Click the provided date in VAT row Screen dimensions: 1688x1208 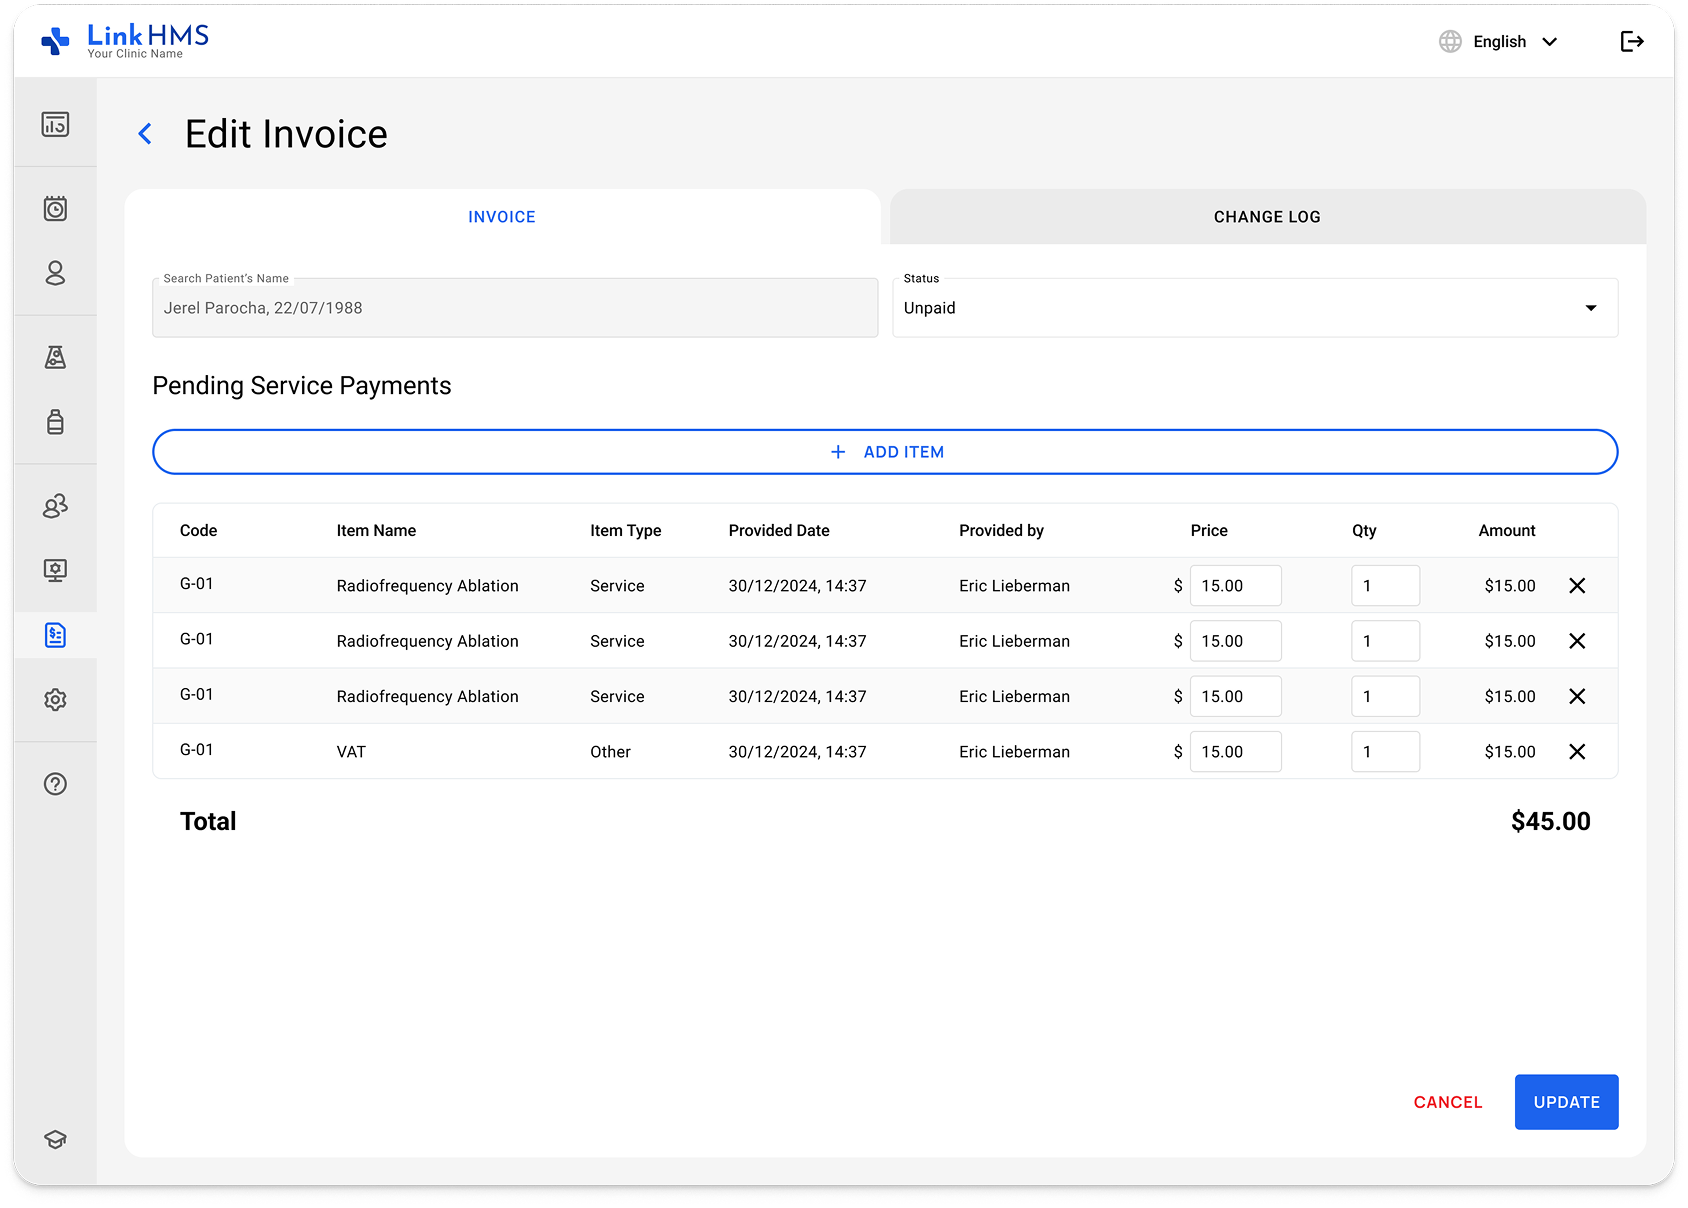click(797, 752)
